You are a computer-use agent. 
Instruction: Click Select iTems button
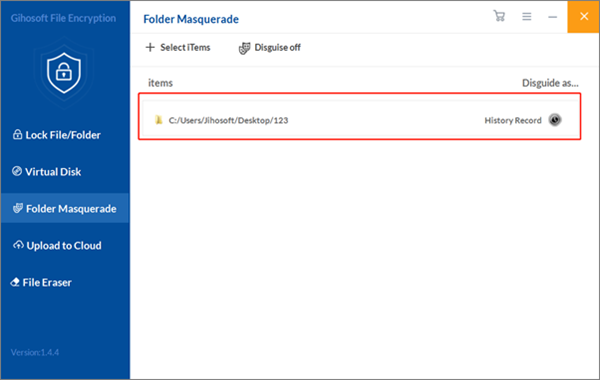(178, 47)
